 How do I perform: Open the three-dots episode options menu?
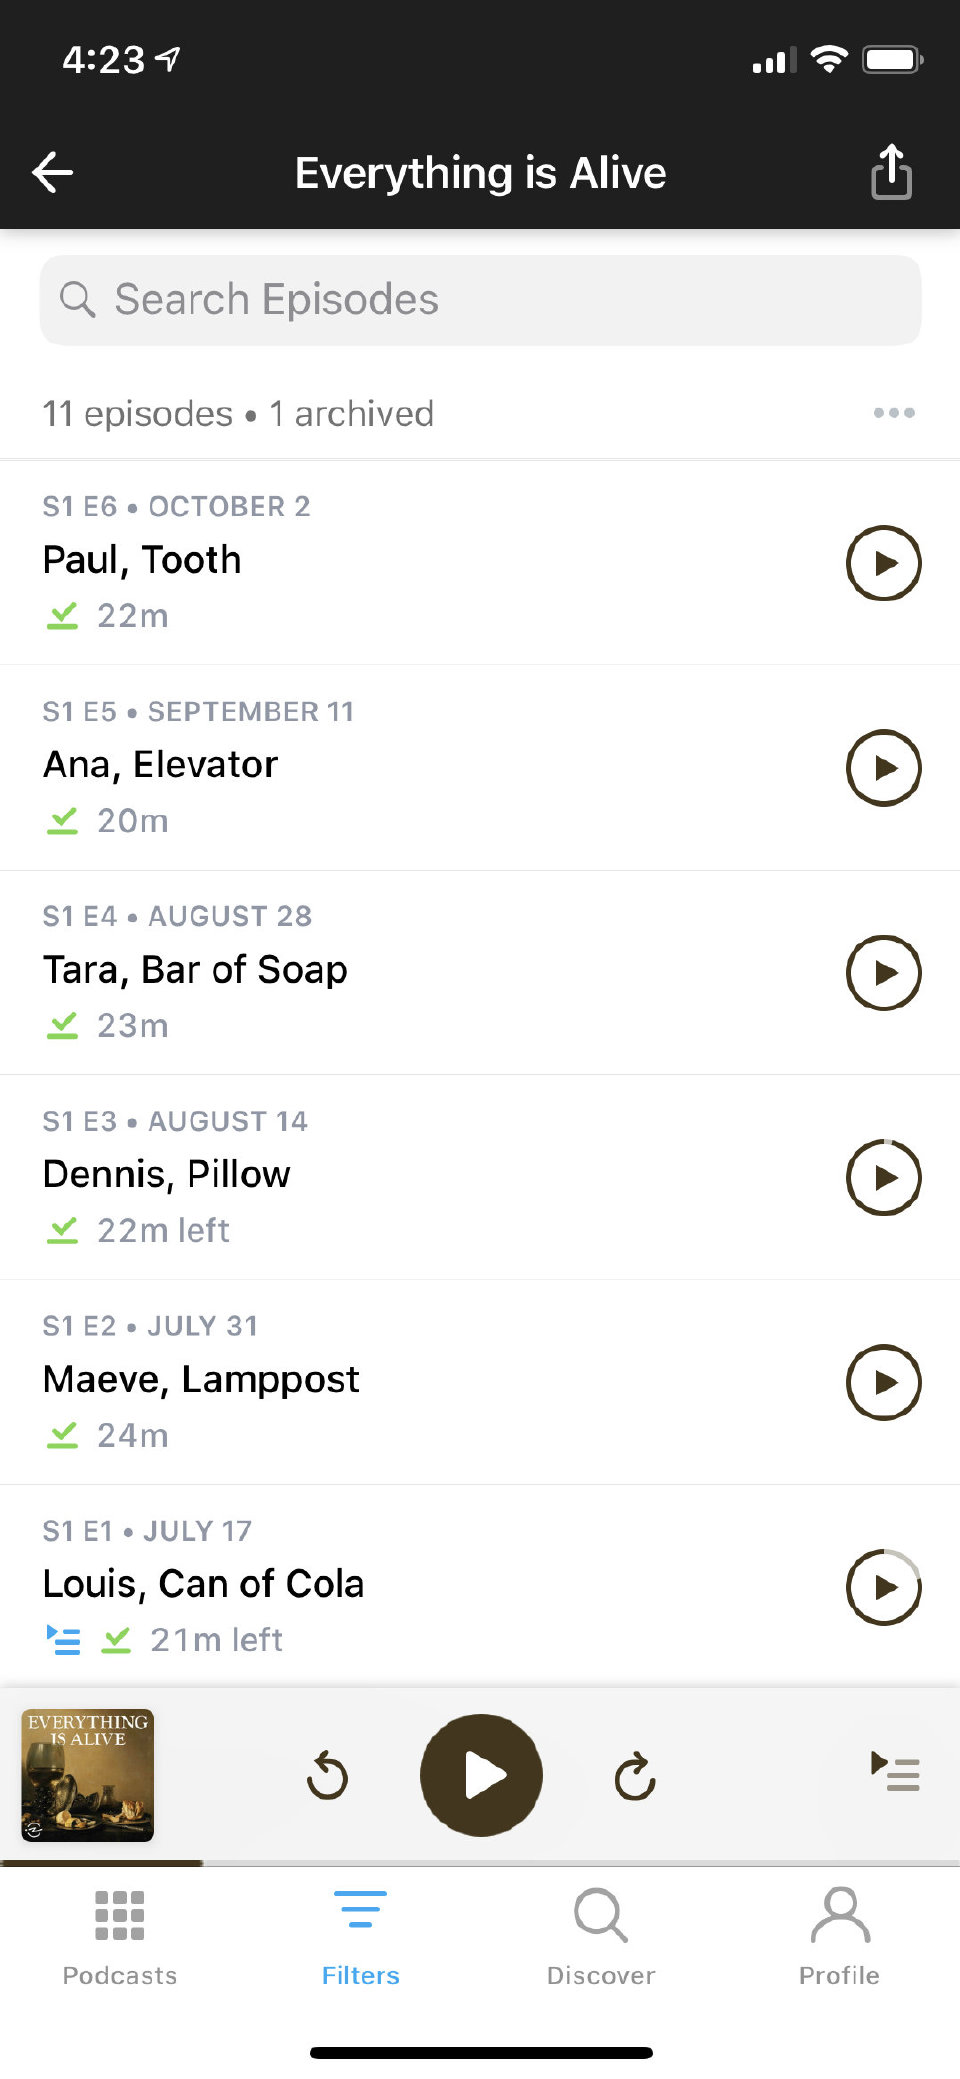[x=893, y=413]
